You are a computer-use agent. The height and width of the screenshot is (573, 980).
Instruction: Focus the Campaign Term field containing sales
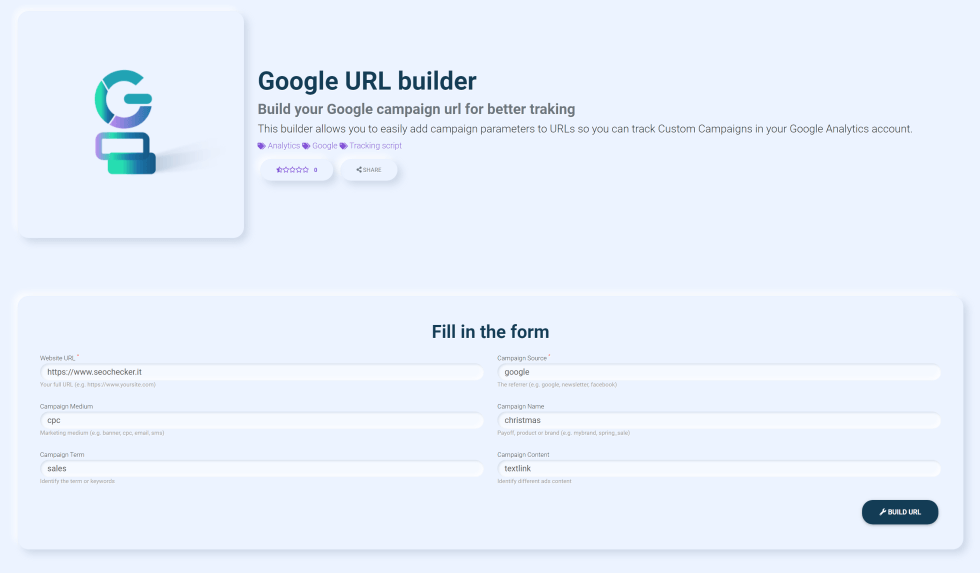(262, 468)
